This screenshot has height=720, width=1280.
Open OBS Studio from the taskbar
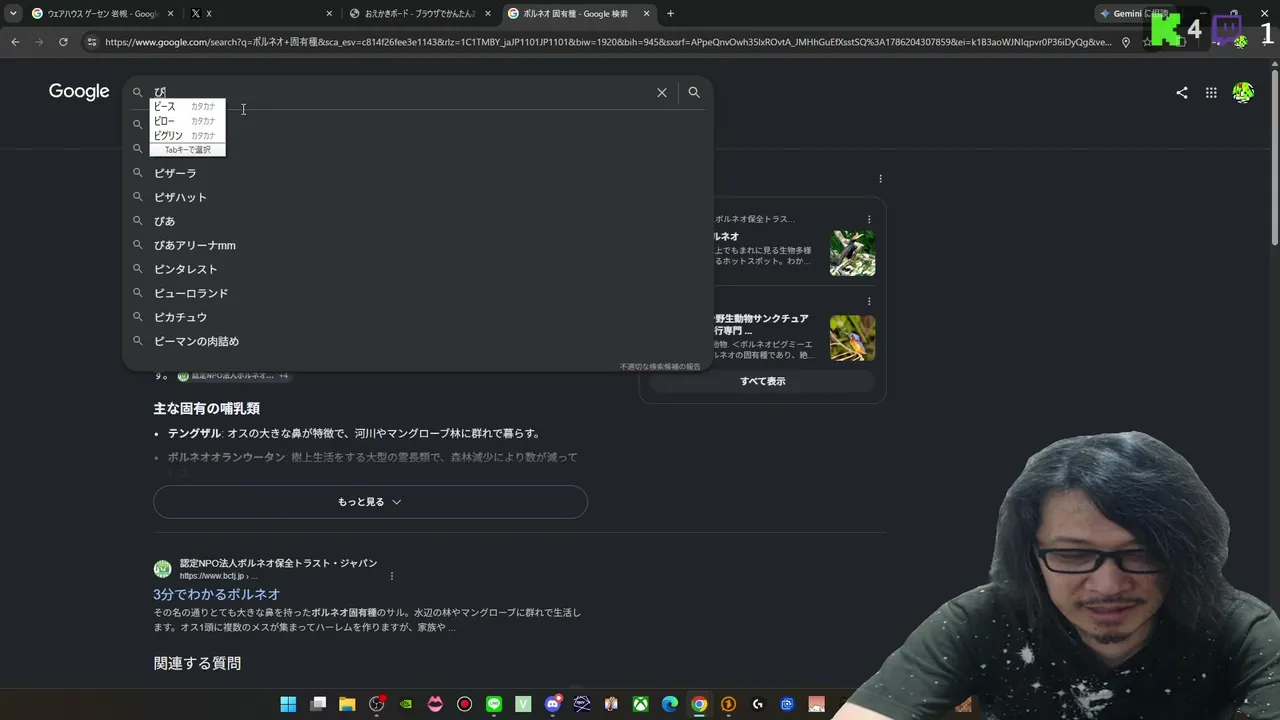click(x=377, y=704)
